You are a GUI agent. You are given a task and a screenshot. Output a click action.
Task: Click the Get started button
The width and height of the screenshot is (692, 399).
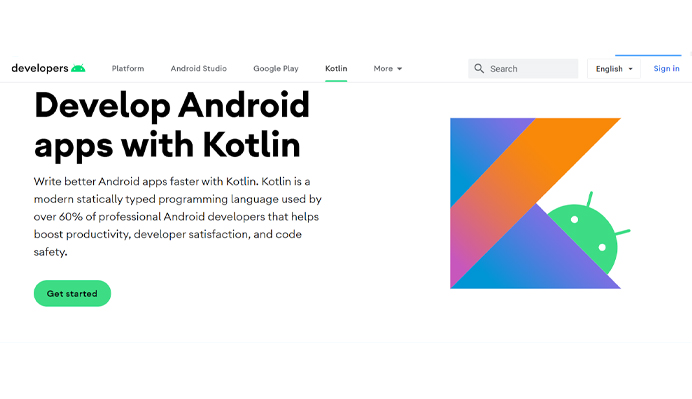72,294
